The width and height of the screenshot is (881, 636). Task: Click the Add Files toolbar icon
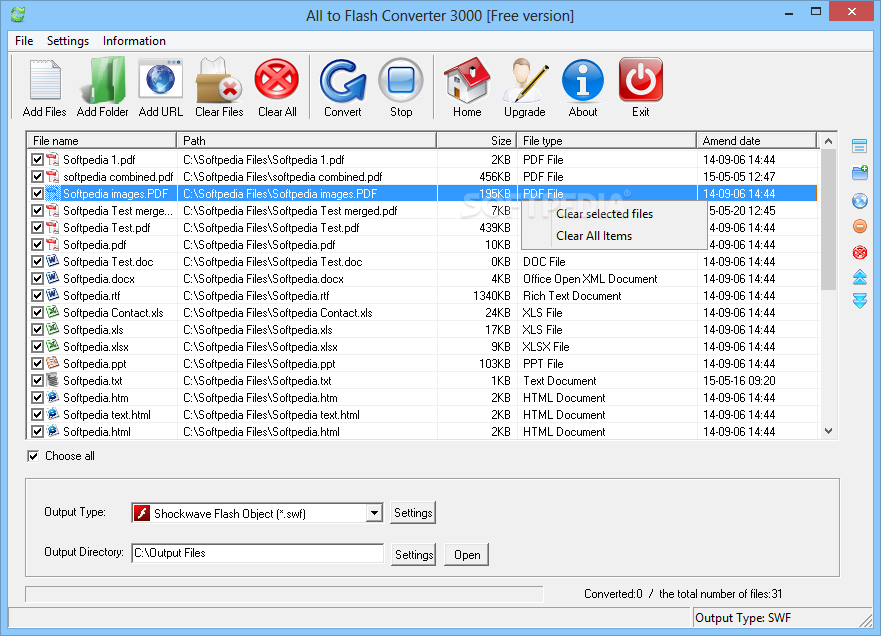point(44,80)
